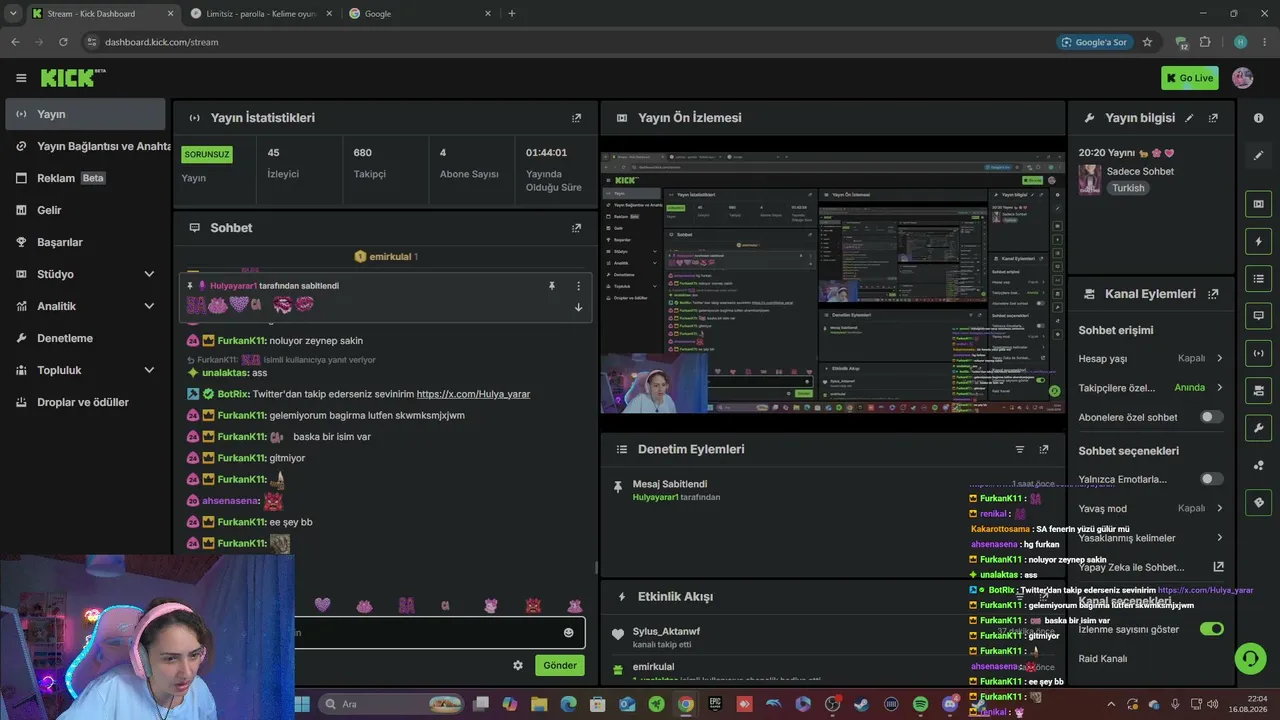Open the Windows Start menu
The image size is (1280, 720).
coord(302,704)
